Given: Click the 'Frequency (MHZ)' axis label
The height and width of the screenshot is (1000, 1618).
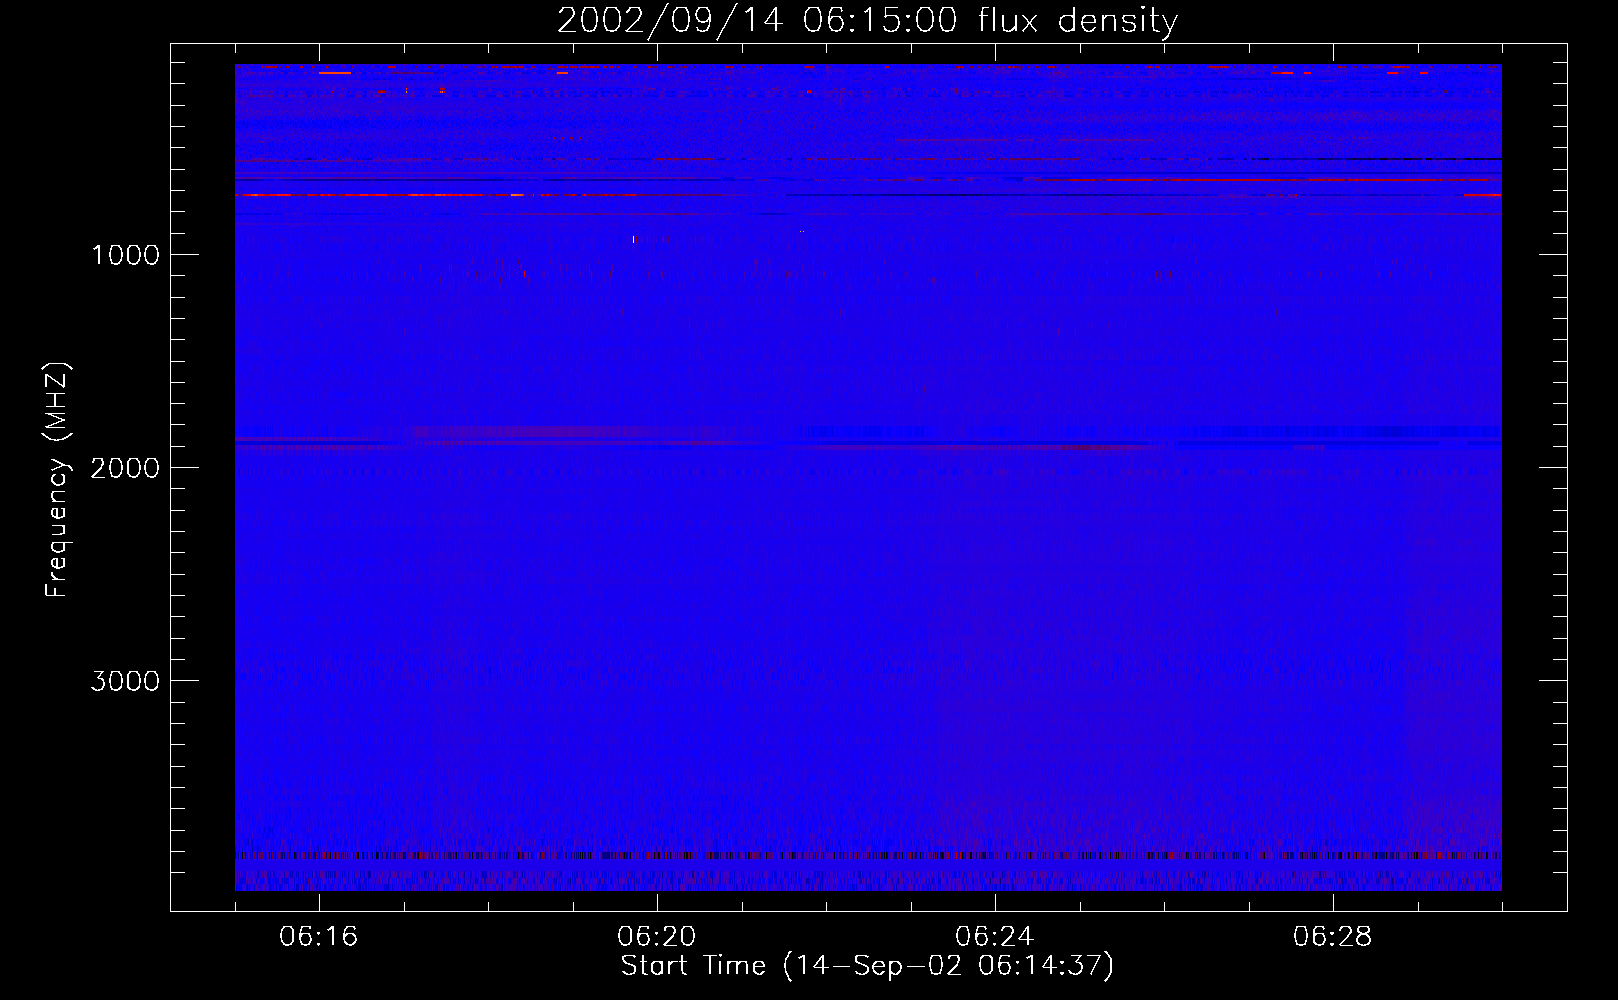Looking at the screenshot, I should click(58, 479).
